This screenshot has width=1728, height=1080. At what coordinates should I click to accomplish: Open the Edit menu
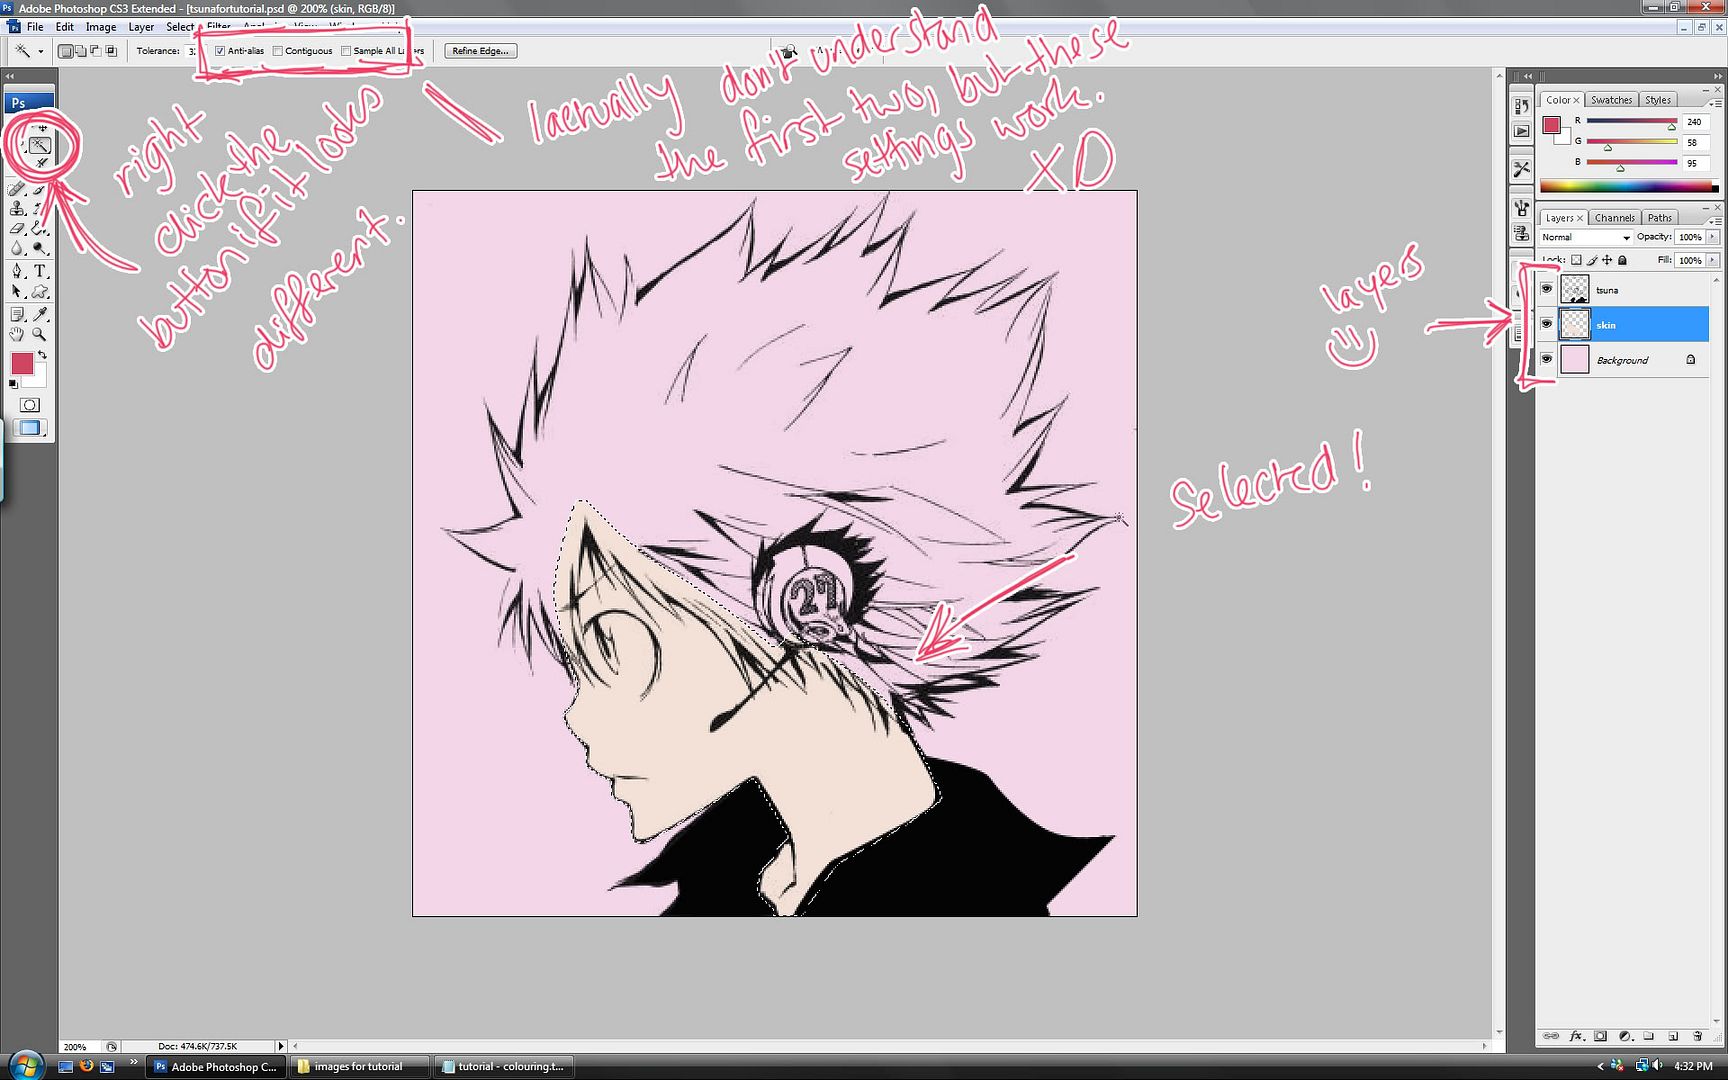65,27
